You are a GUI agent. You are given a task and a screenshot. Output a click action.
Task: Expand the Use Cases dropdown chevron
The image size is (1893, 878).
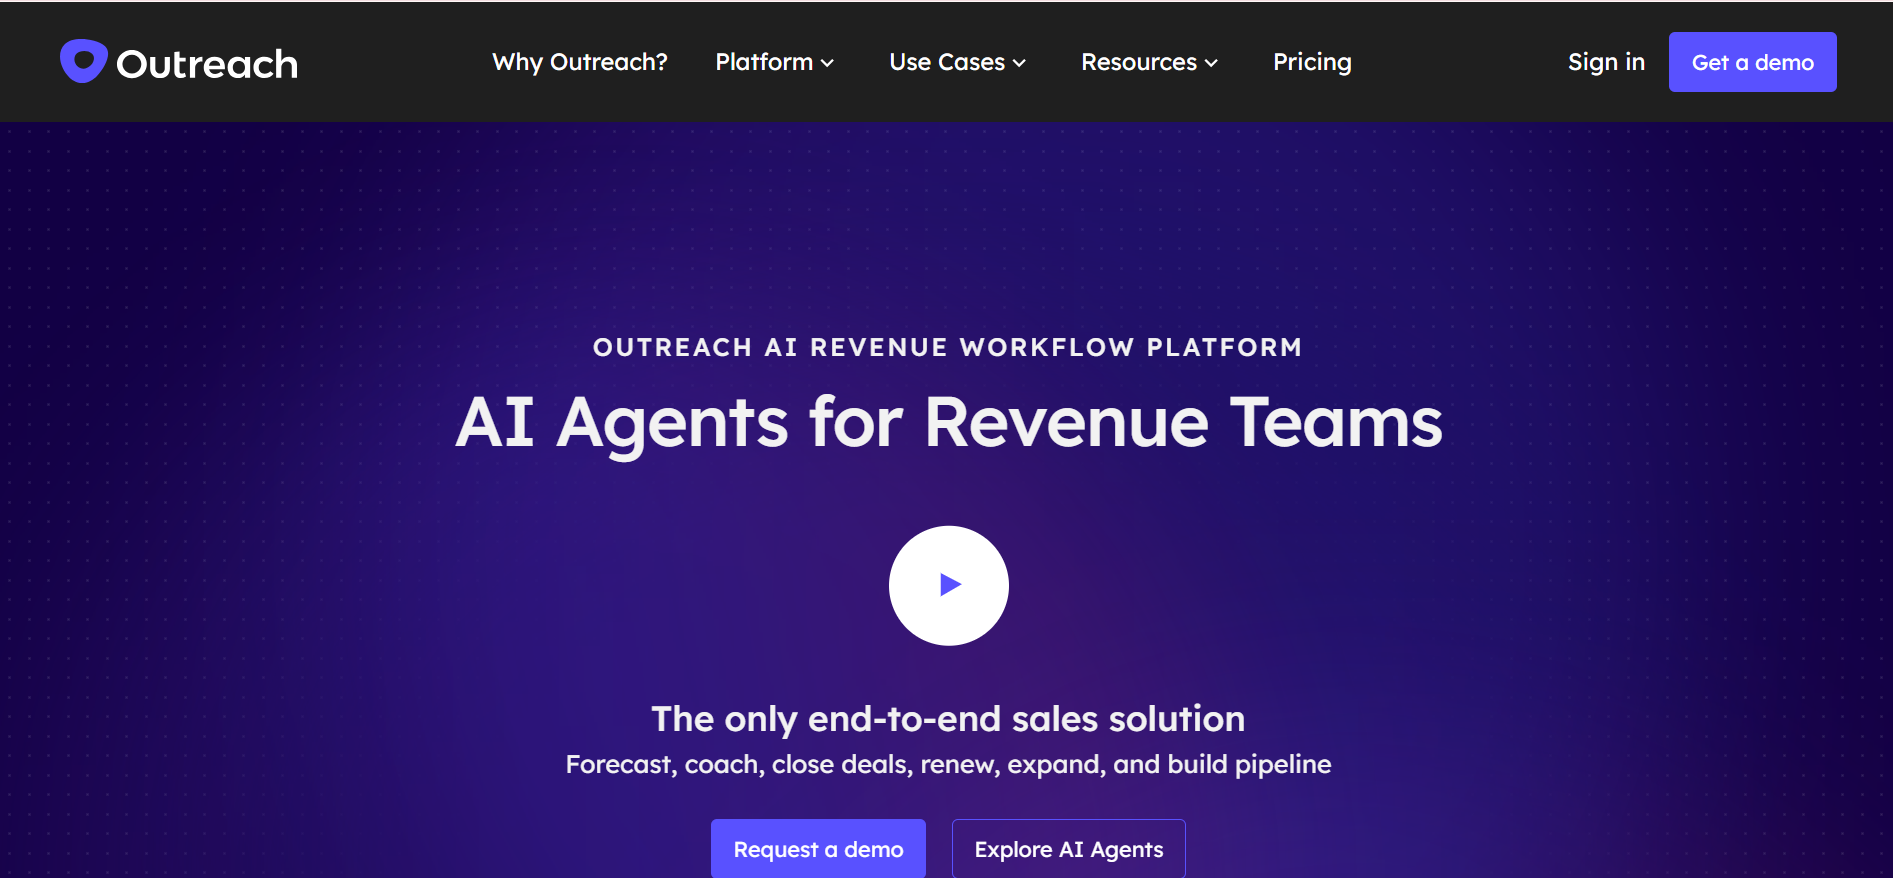click(x=1019, y=63)
